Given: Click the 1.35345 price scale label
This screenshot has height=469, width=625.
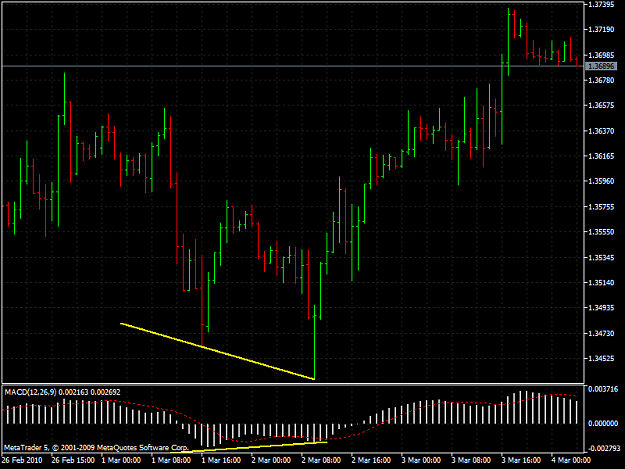Looking at the screenshot, I should click(x=601, y=257).
